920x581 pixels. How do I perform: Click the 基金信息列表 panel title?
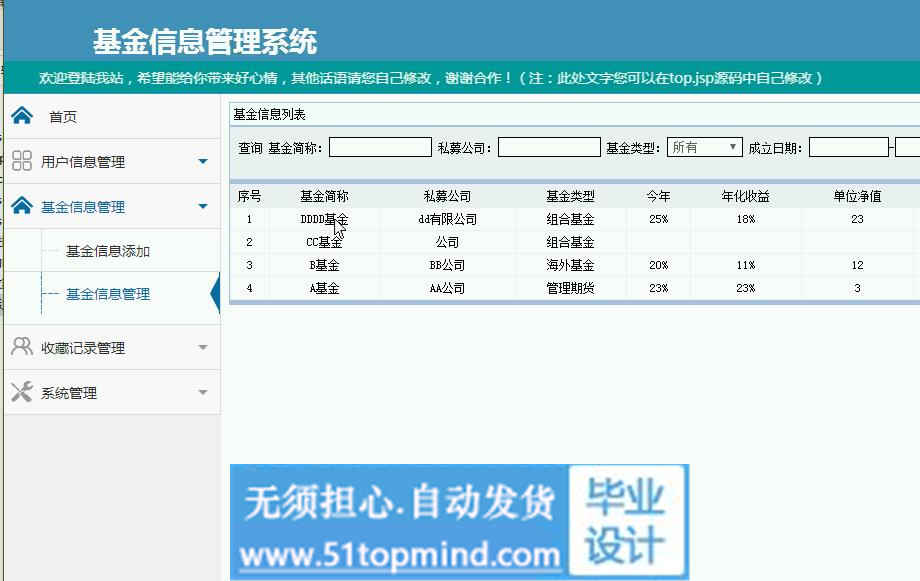pos(269,114)
